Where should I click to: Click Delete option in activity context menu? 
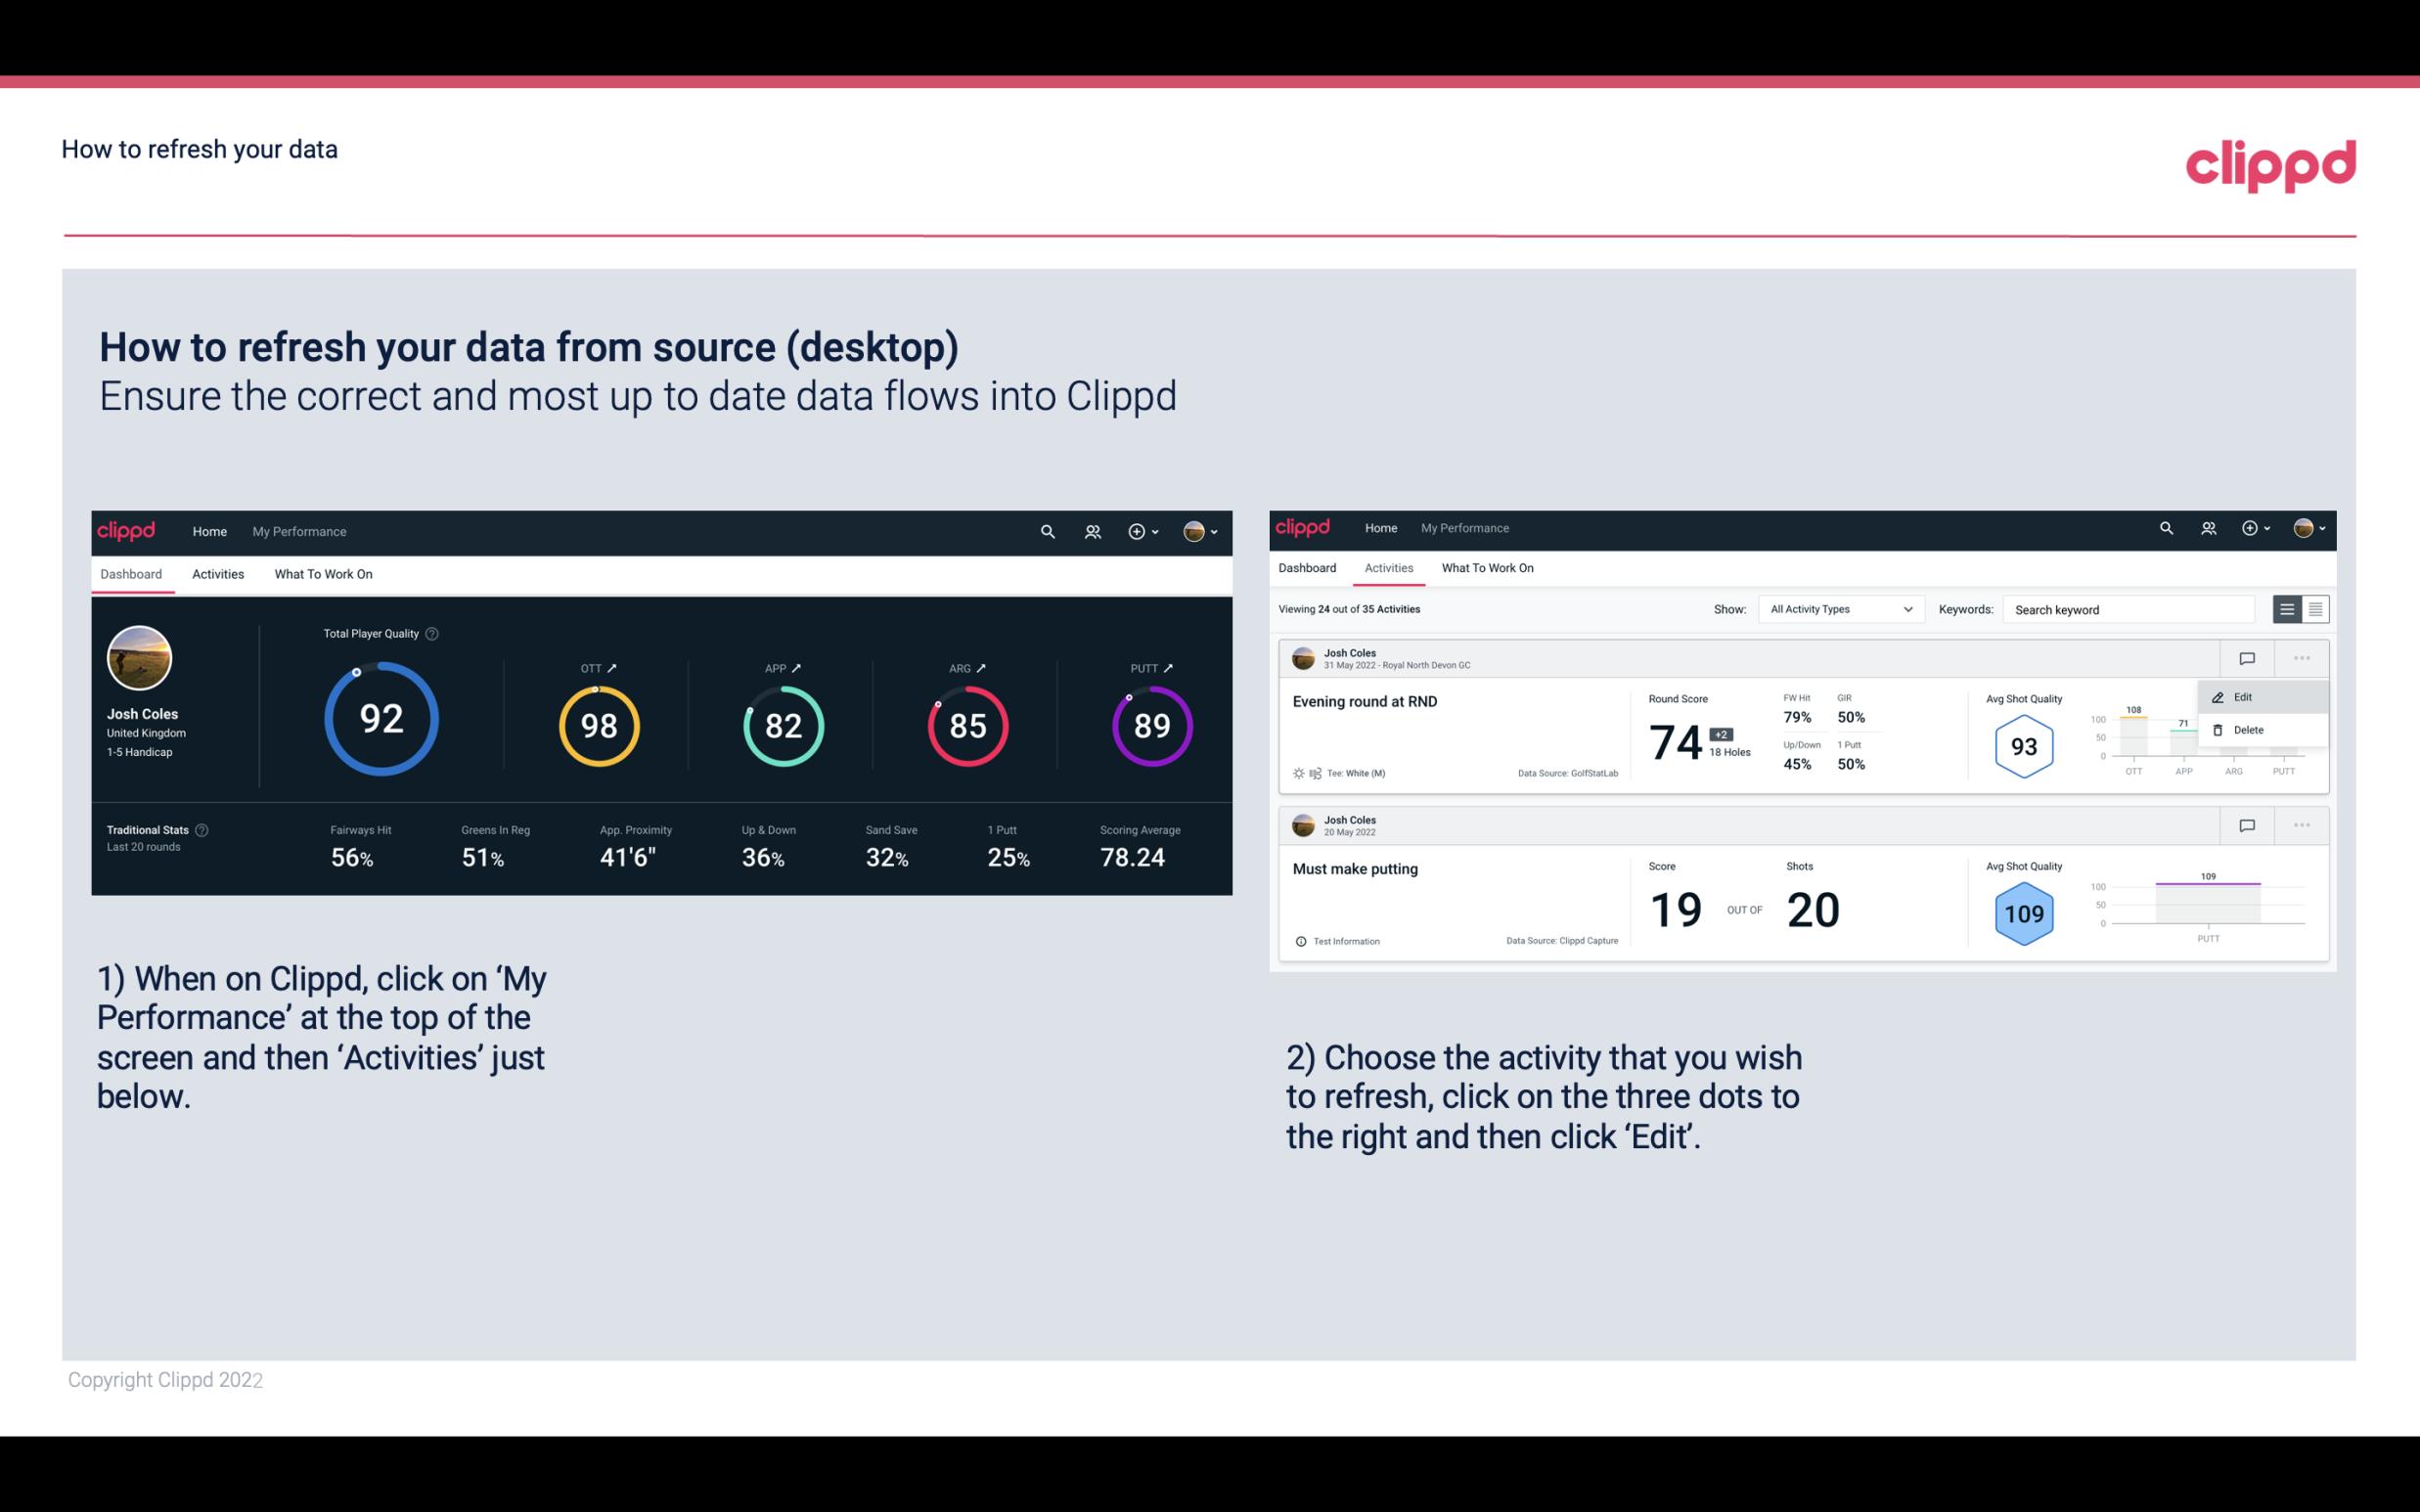click(x=2249, y=730)
